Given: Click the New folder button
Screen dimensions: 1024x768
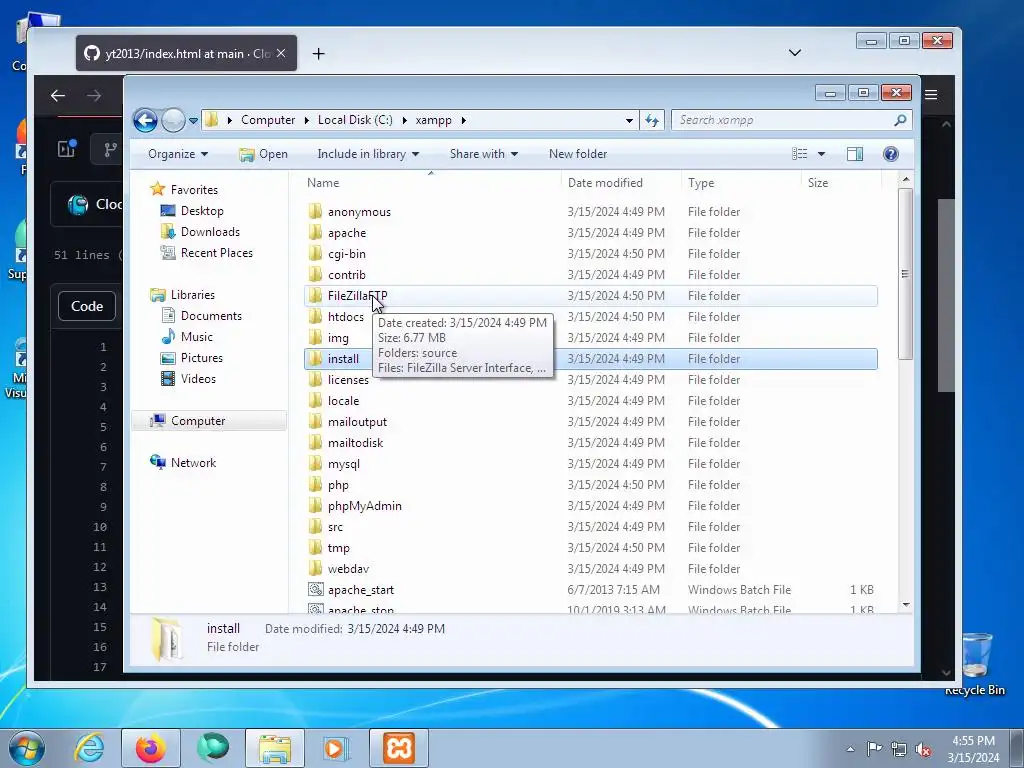Looking at the screenshot, I should tap(578, 154).
